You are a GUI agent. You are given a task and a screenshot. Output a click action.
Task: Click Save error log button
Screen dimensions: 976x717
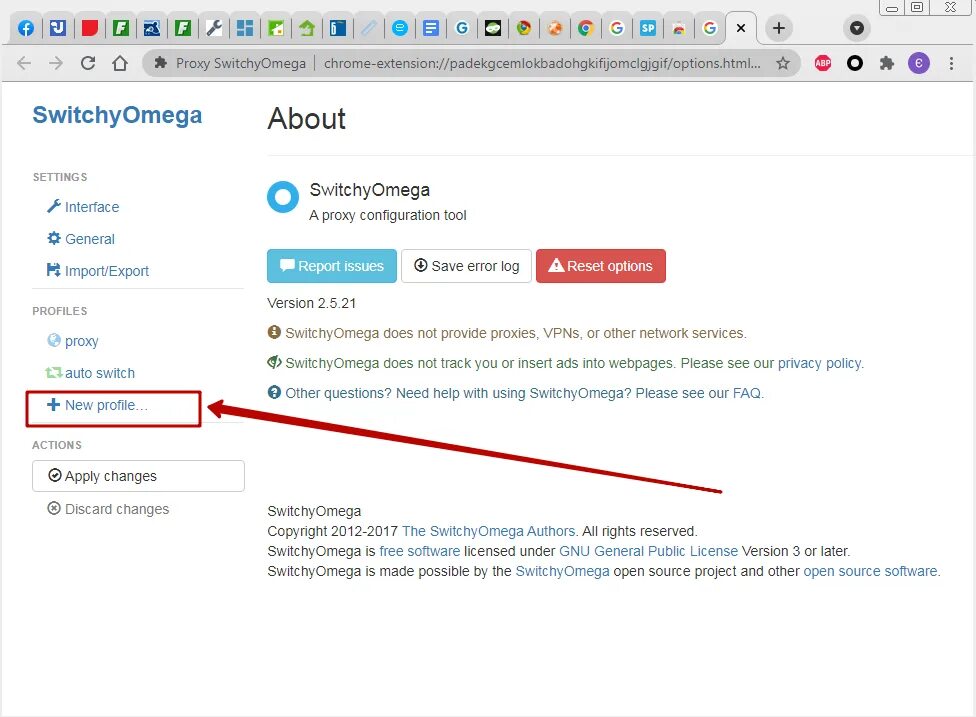tap(466, 266)
